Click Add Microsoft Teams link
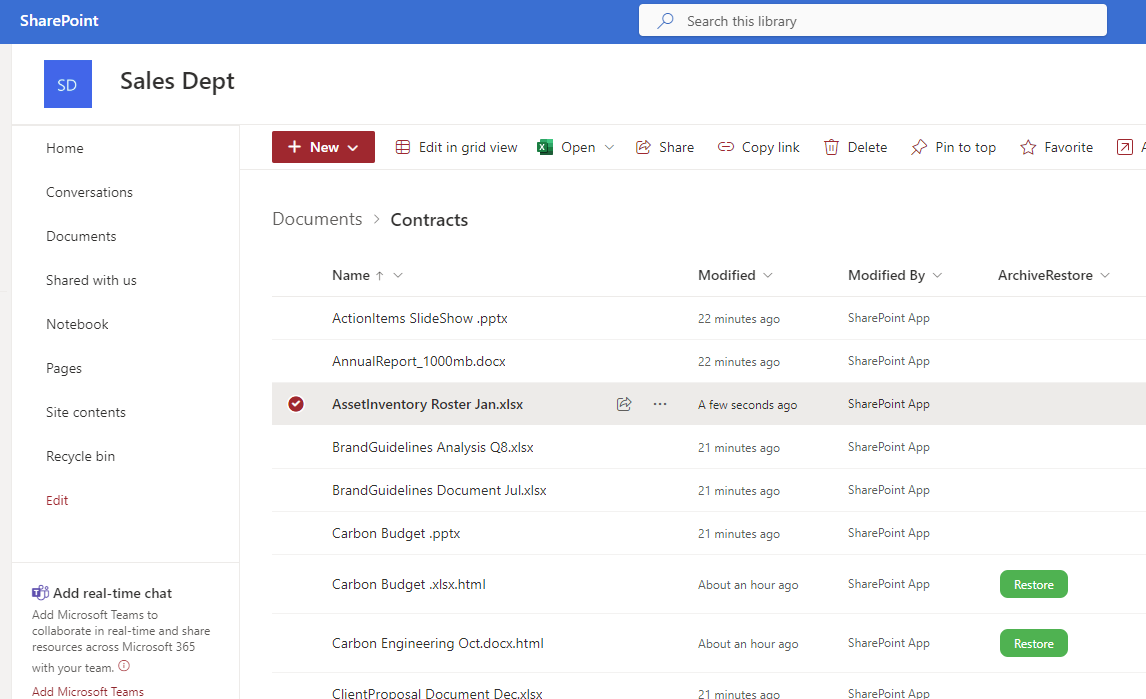Image resolution: width=1146 pixels, height=699 pixels. click(88, 691)
